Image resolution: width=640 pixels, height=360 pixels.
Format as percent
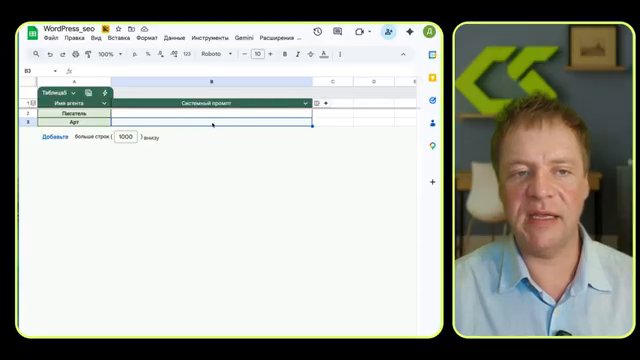148,54
